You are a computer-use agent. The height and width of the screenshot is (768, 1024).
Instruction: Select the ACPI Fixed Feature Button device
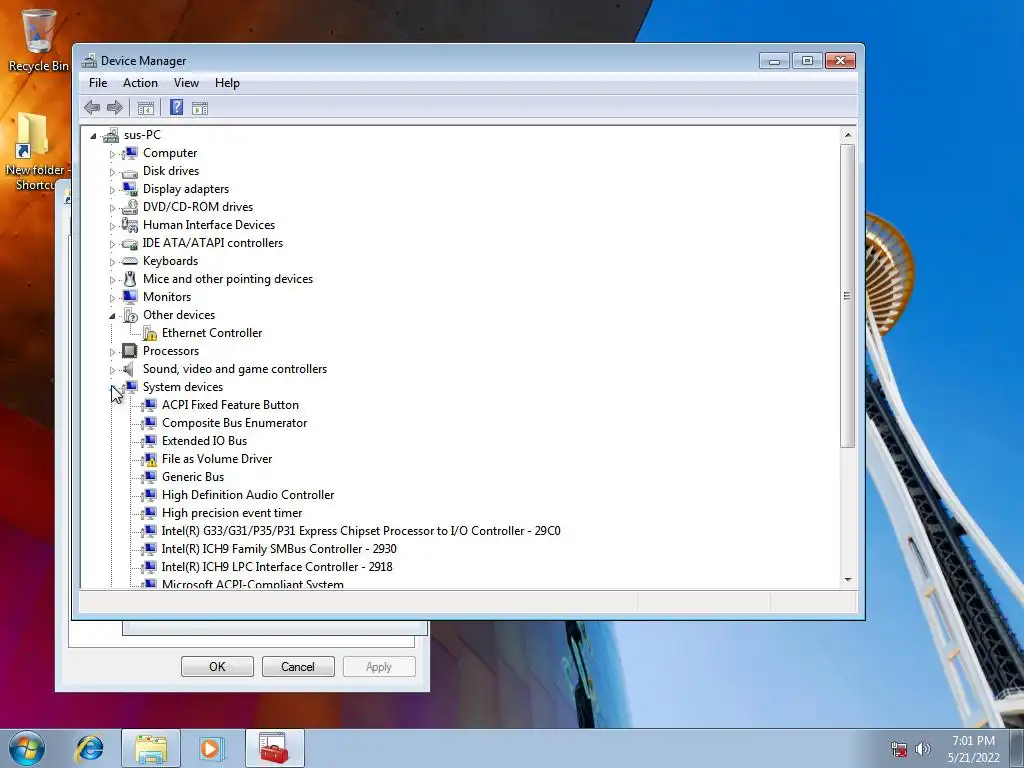coord(231,405)
